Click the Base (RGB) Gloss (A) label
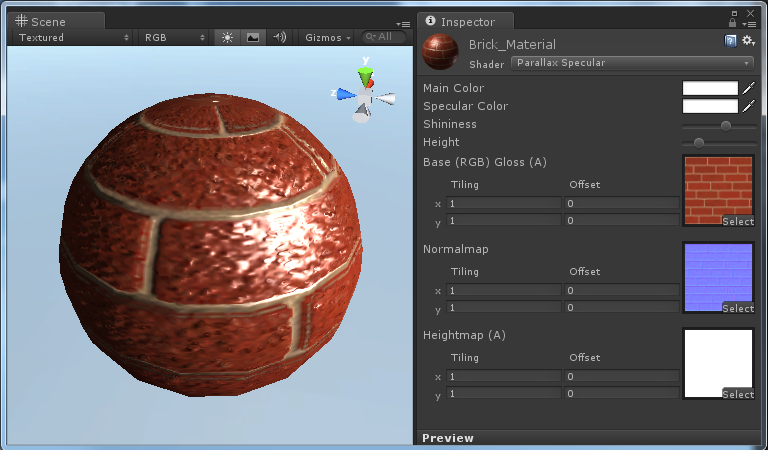 pos(485,162)
